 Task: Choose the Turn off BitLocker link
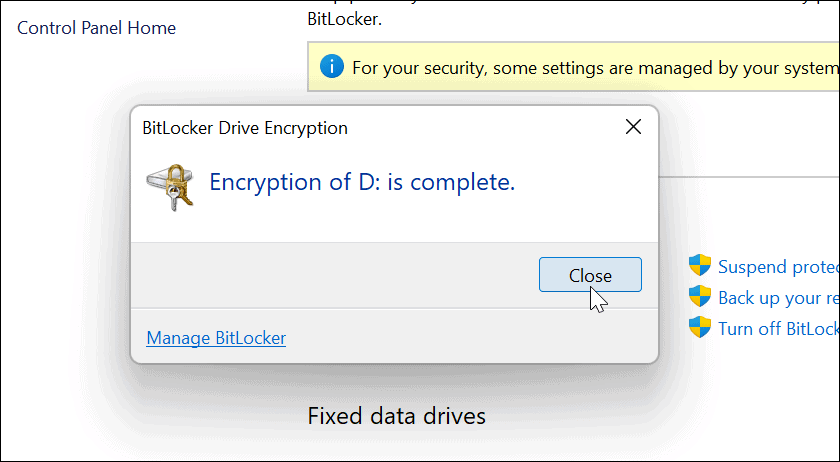tap(778, 328)
